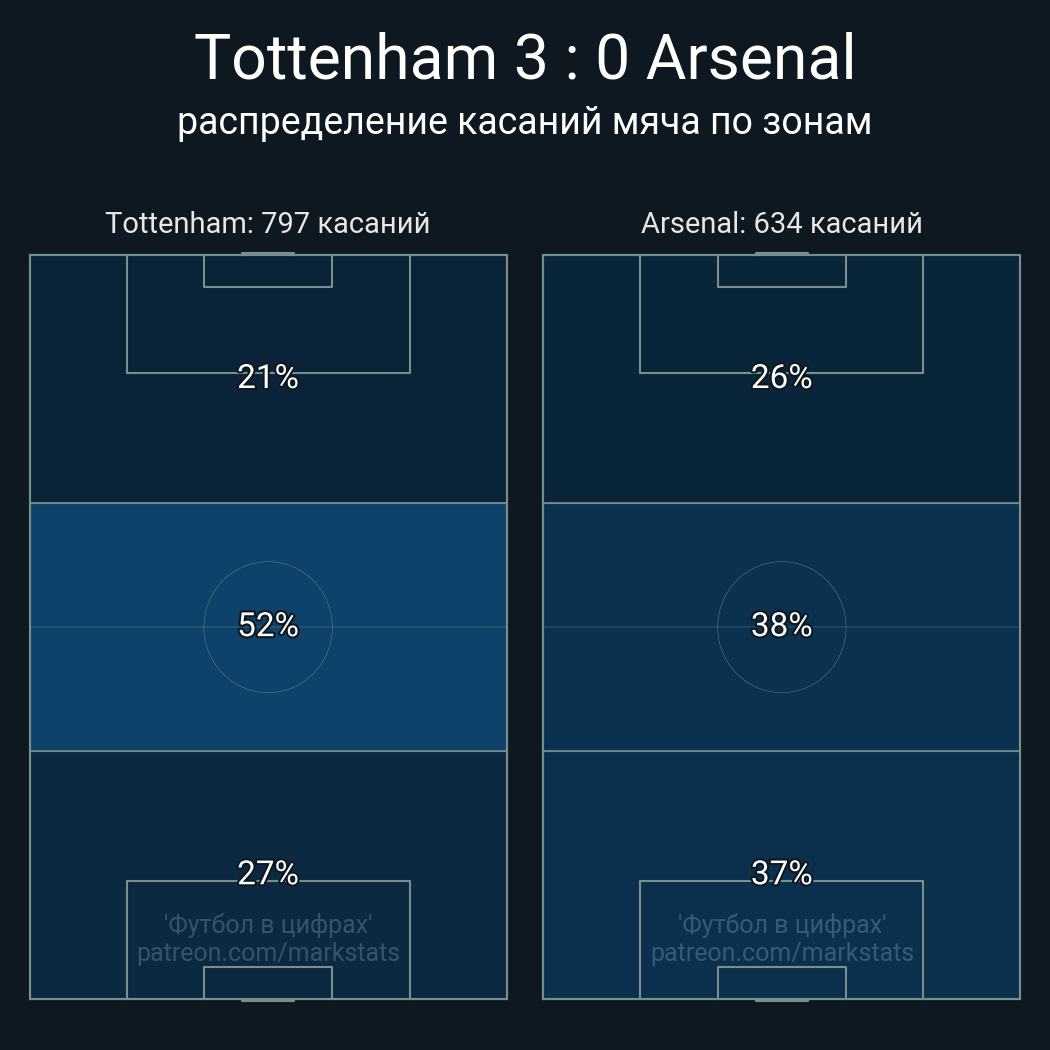The width and height of the screenshot is (1050, 1050).
Task: Open patreon.com/markstats link on Arsenal pitch
Action: pyautogui.click(x=782, y=952)
